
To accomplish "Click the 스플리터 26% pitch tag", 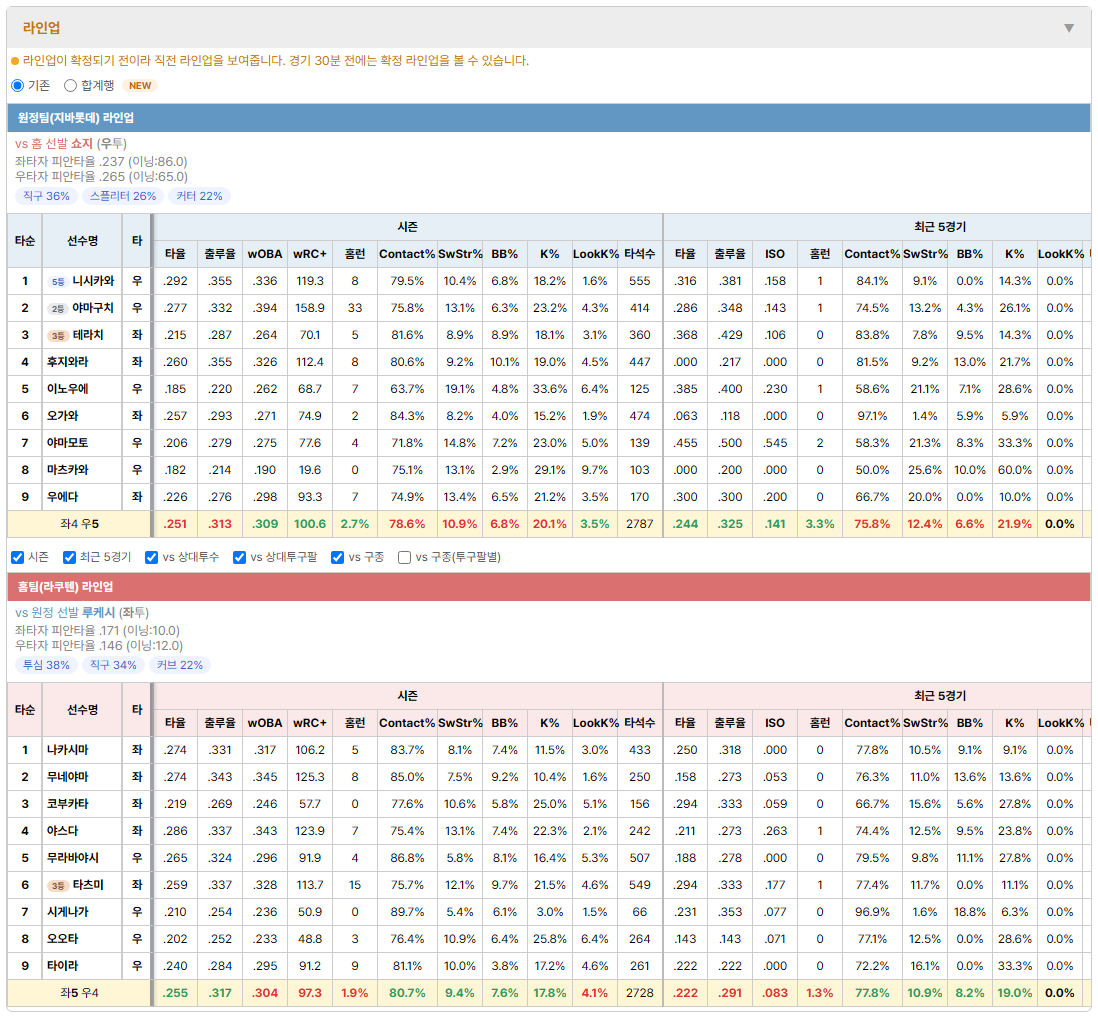I will (x=123, y=196).
